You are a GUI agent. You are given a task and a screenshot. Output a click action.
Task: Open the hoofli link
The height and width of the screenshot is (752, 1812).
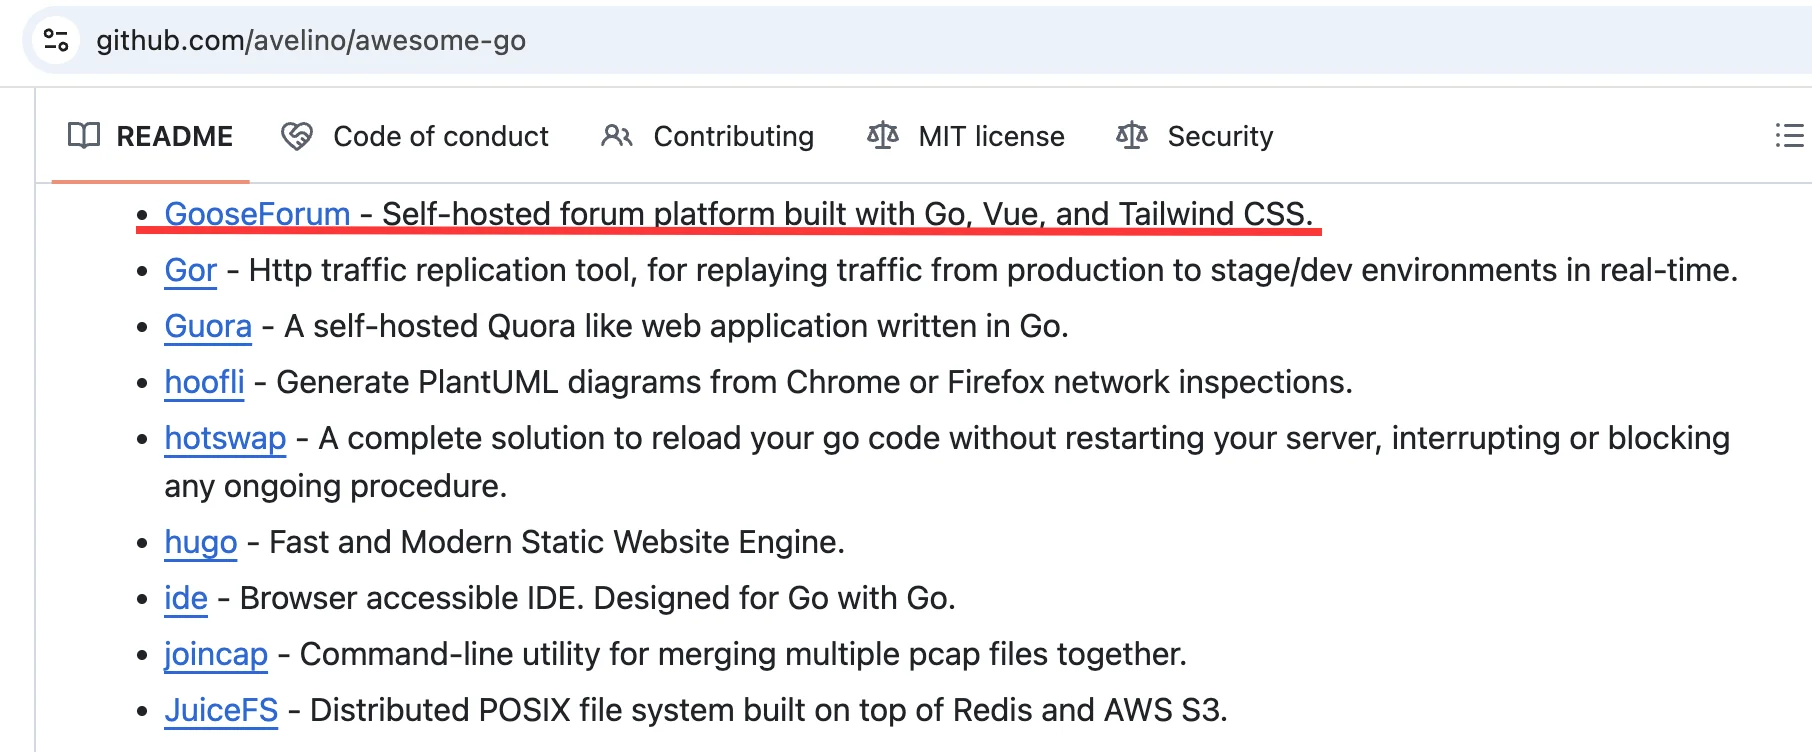click(204, 382)
